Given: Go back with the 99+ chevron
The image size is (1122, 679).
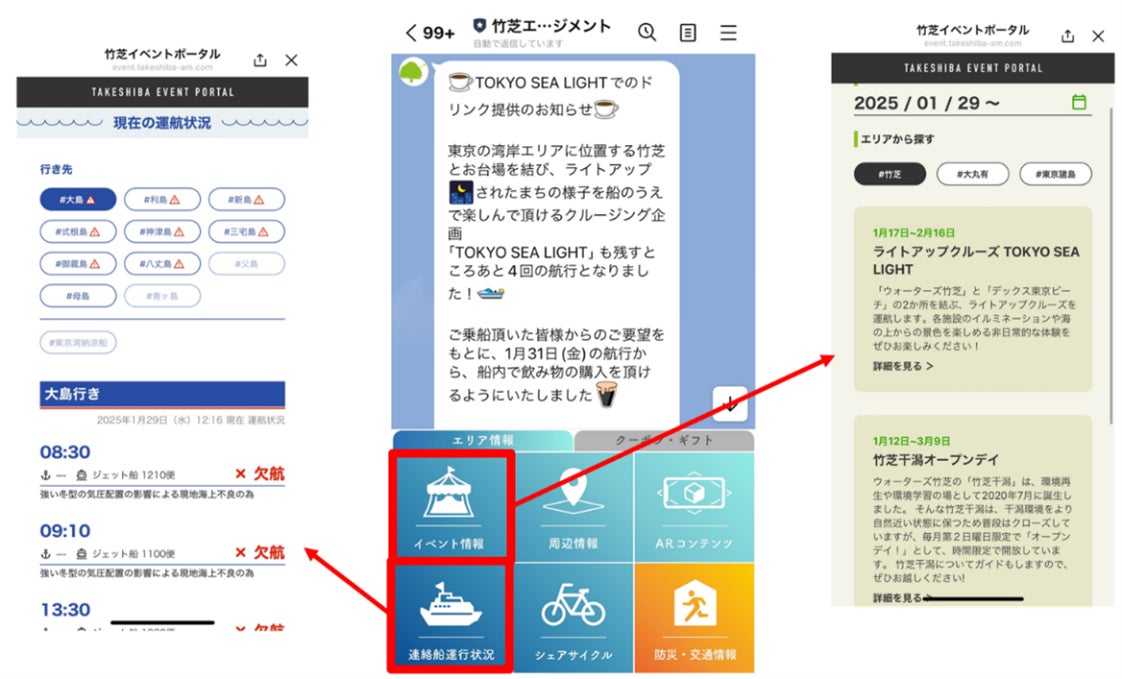Looking at the screenshot, I should pyautogui.click(x=429, y=33).
